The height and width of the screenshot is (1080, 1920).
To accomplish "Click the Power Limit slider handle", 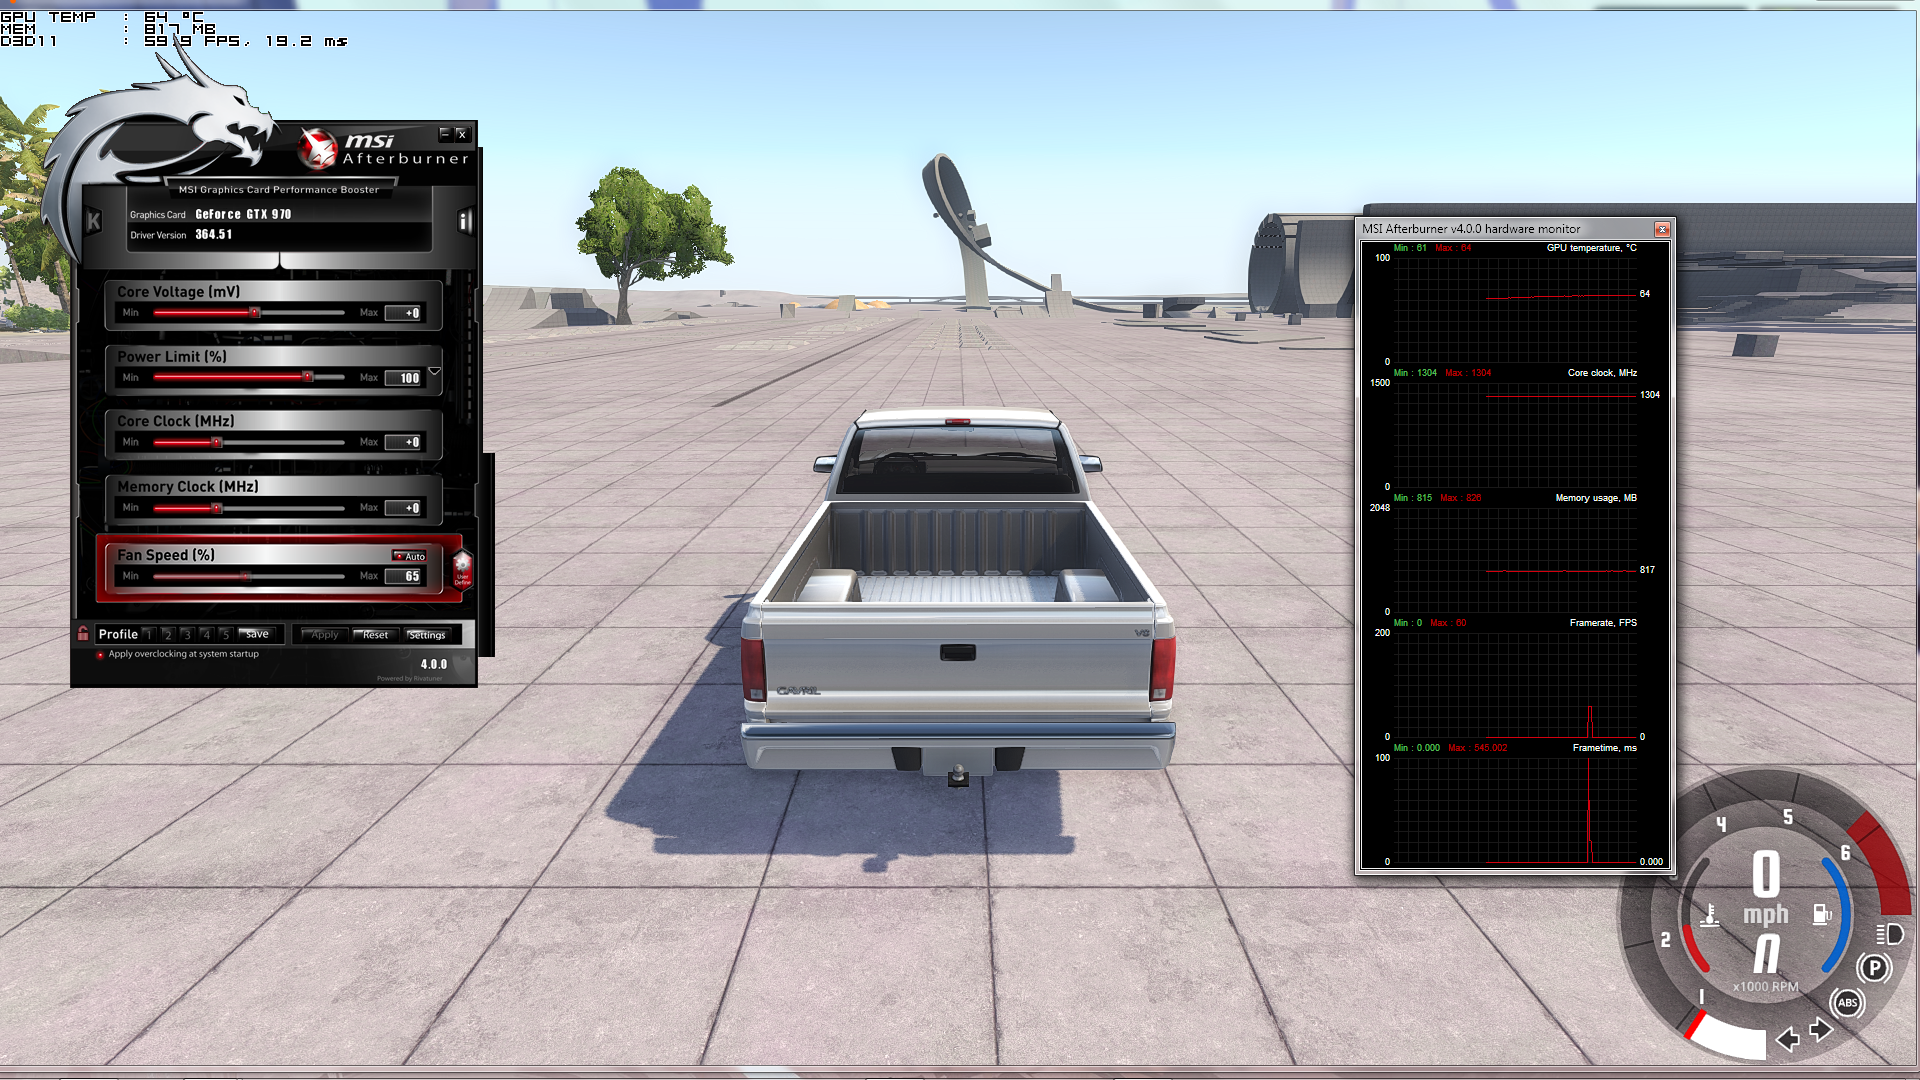I will [x=308, y=377].
